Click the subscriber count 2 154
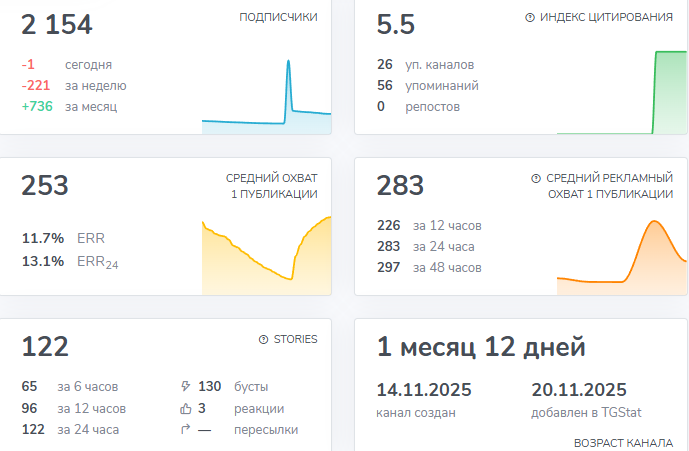The height and width of the screenshot is (451, 689). click(57, 25)
